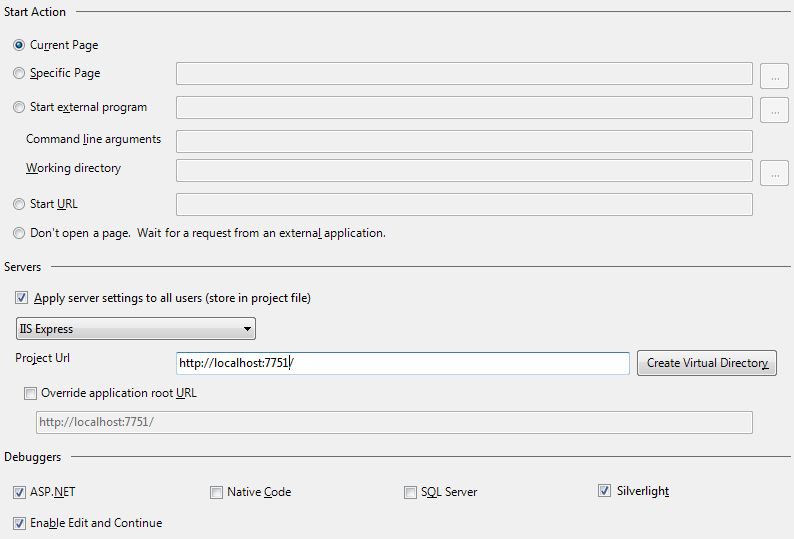This screenshot has width=794, height=539.
Task: Enable the Native Code debugger checkbox
Action: 216,492
